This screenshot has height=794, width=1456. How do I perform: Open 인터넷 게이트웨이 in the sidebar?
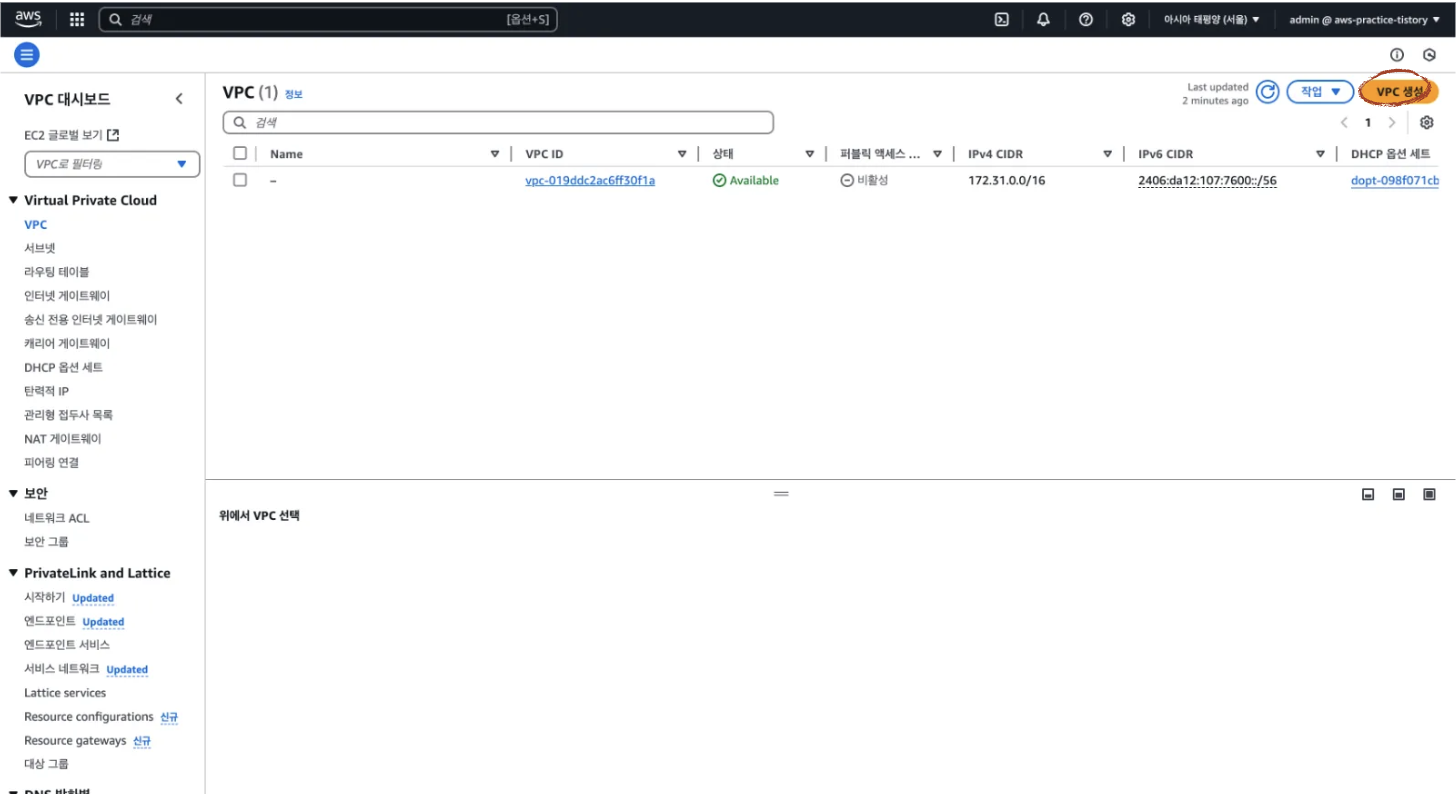pyautogui.click(x=67, y=296)
